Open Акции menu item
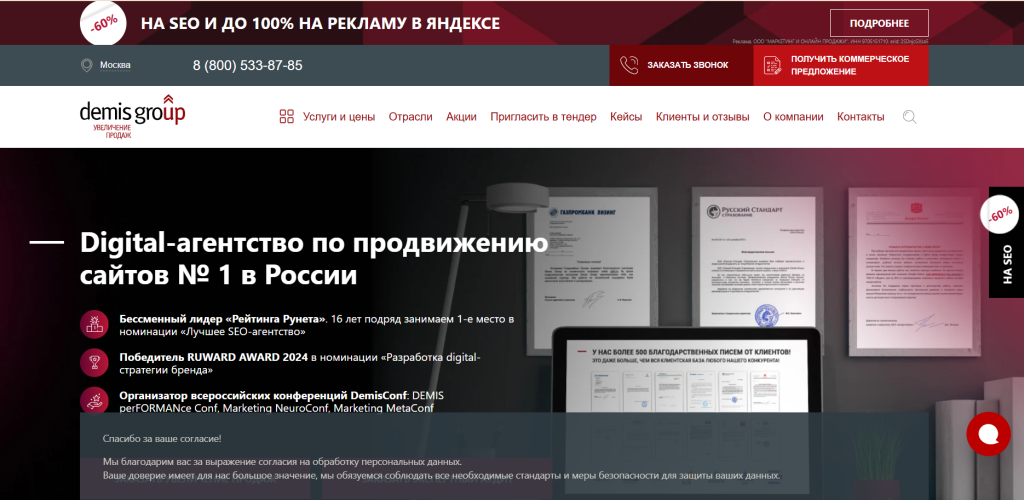This screenshot has height=500, width=1024. click(461, 117)
